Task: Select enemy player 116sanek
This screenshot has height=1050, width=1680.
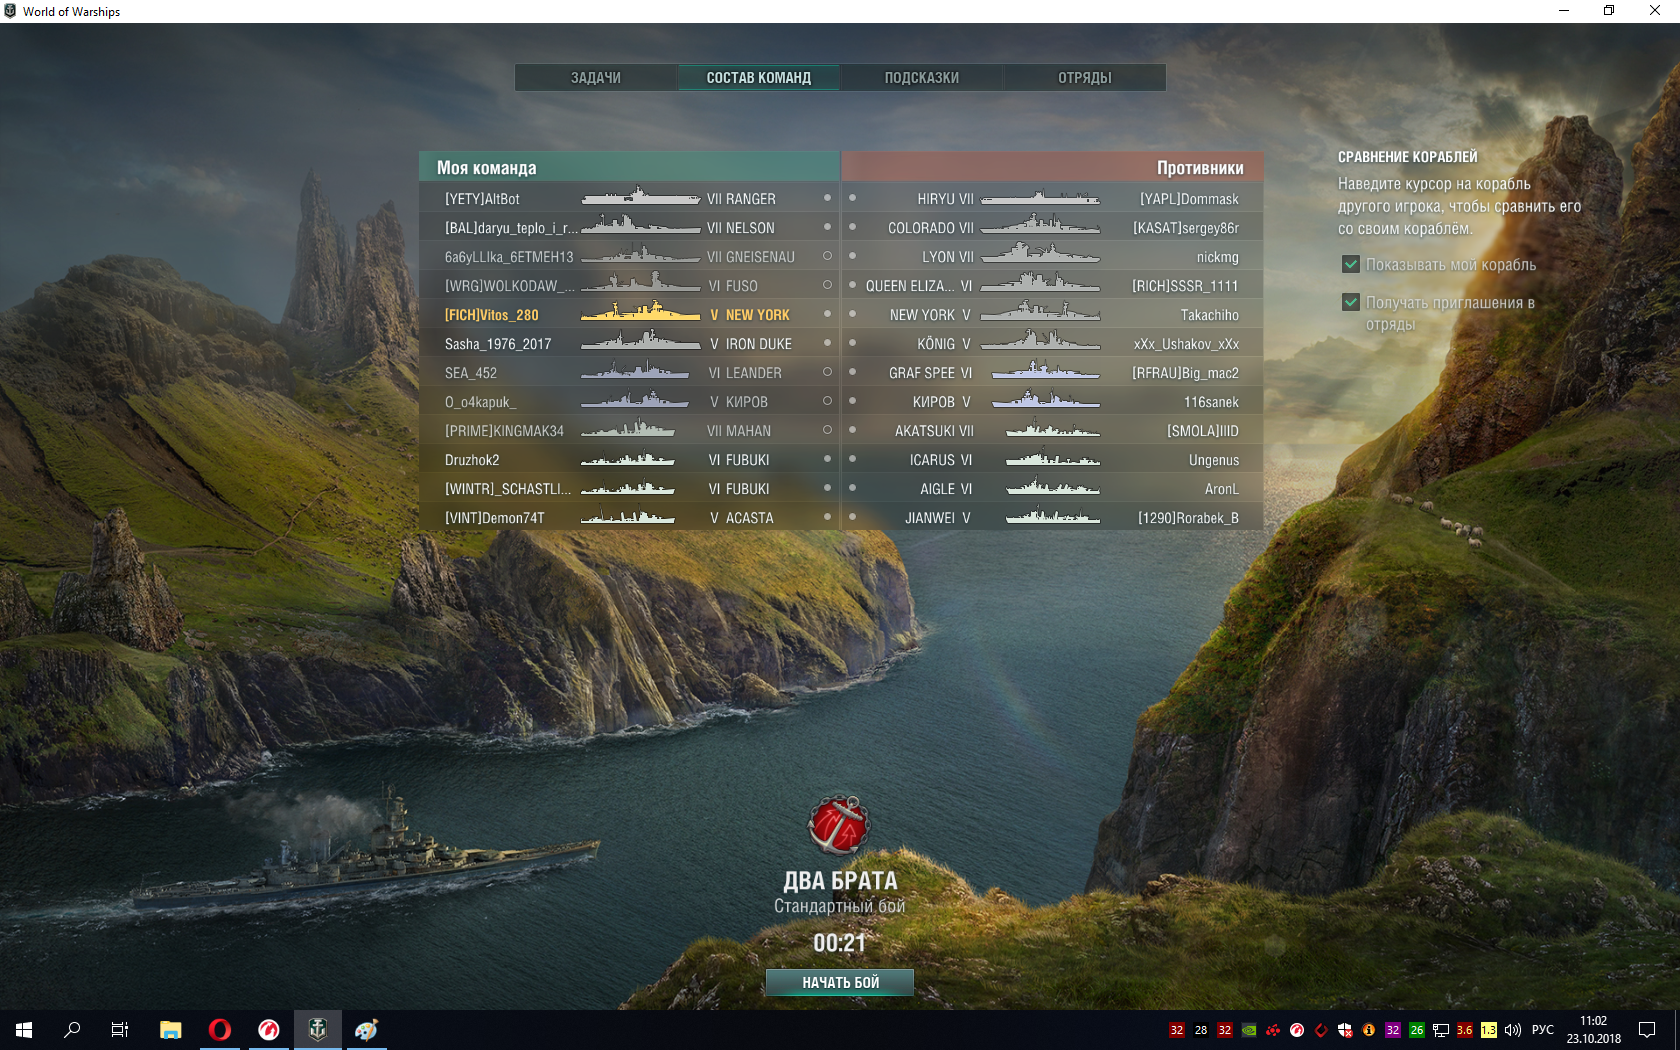Action: click(1212, 402)
